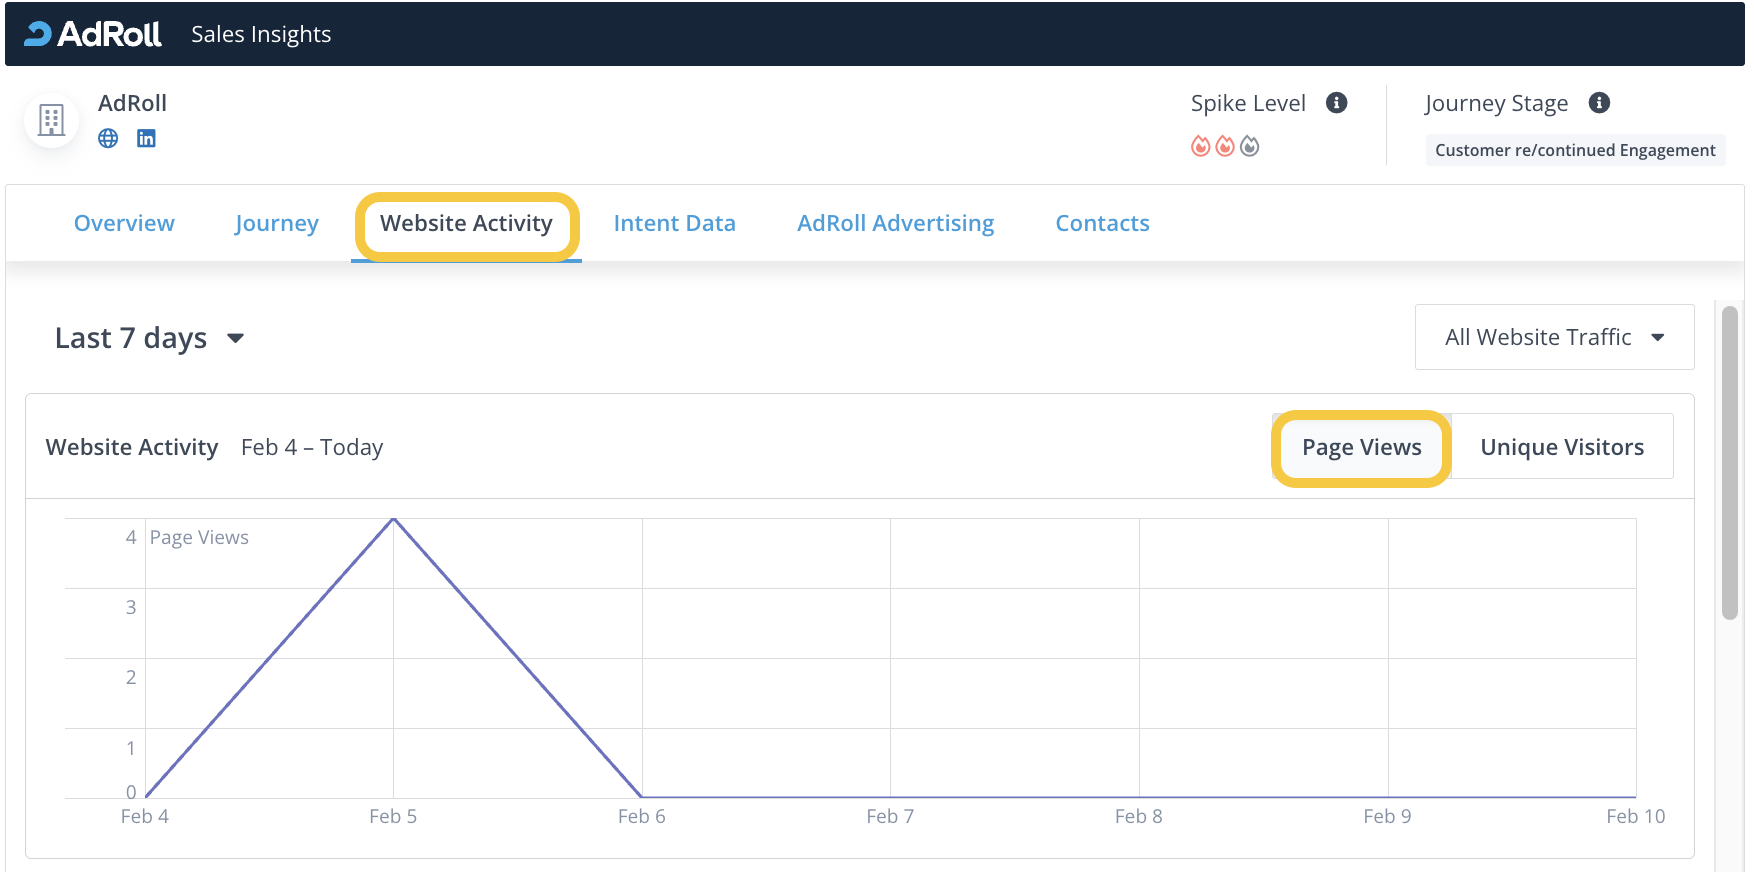Open the company LinkedIn profile icon

[146, 139]
